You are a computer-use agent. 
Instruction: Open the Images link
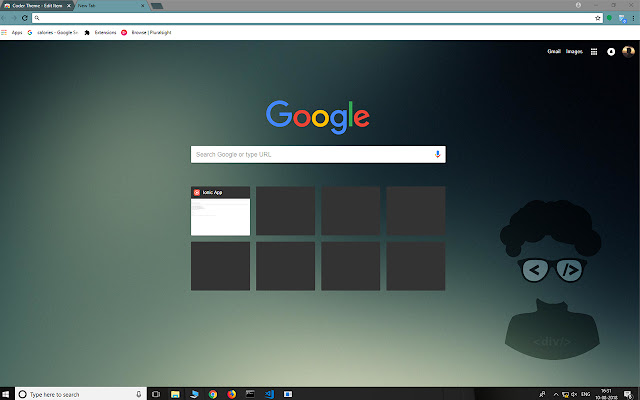click(x=574, y=51)
